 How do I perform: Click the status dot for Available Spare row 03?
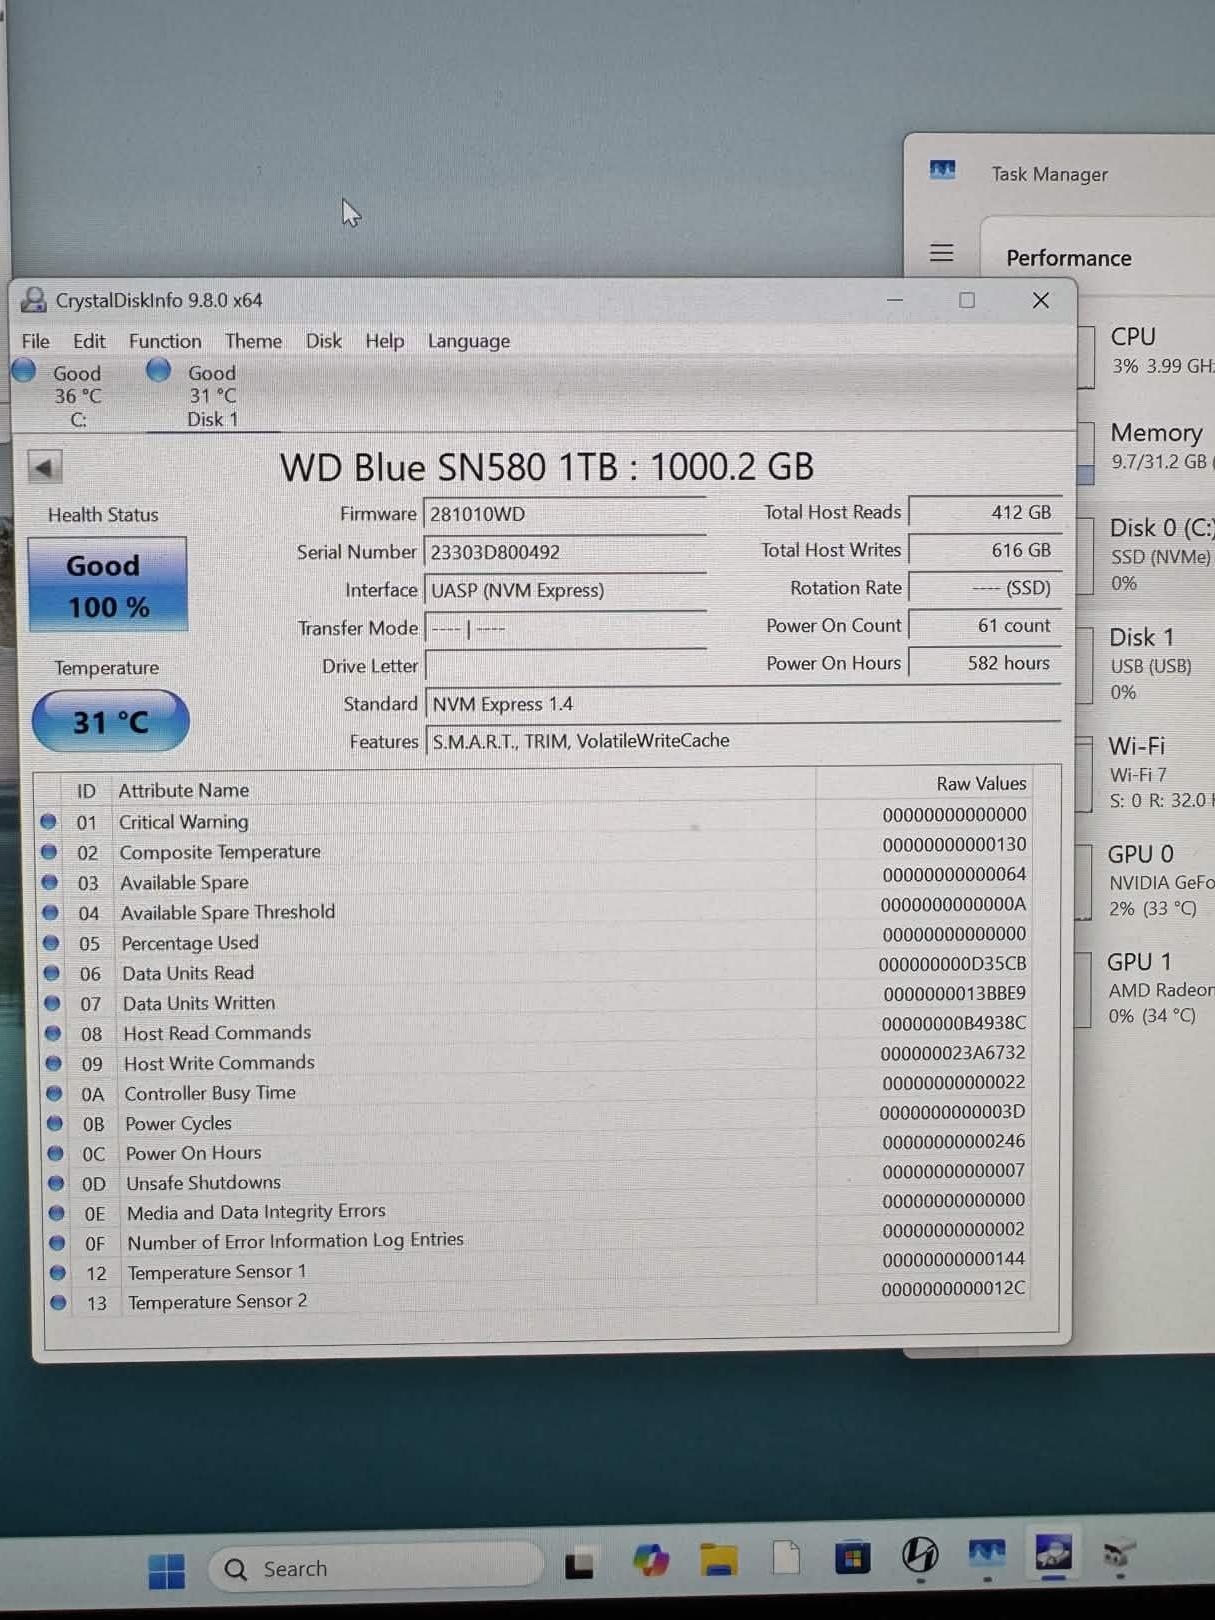tap(50, 882)
